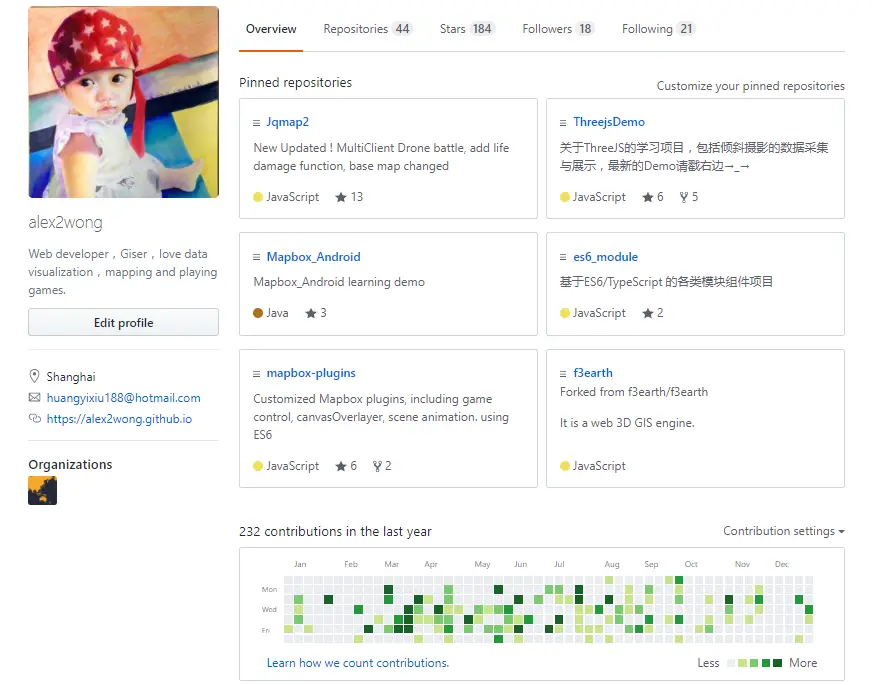
Task: Click the darkest green legend square near More
Action: click(778, 663)
